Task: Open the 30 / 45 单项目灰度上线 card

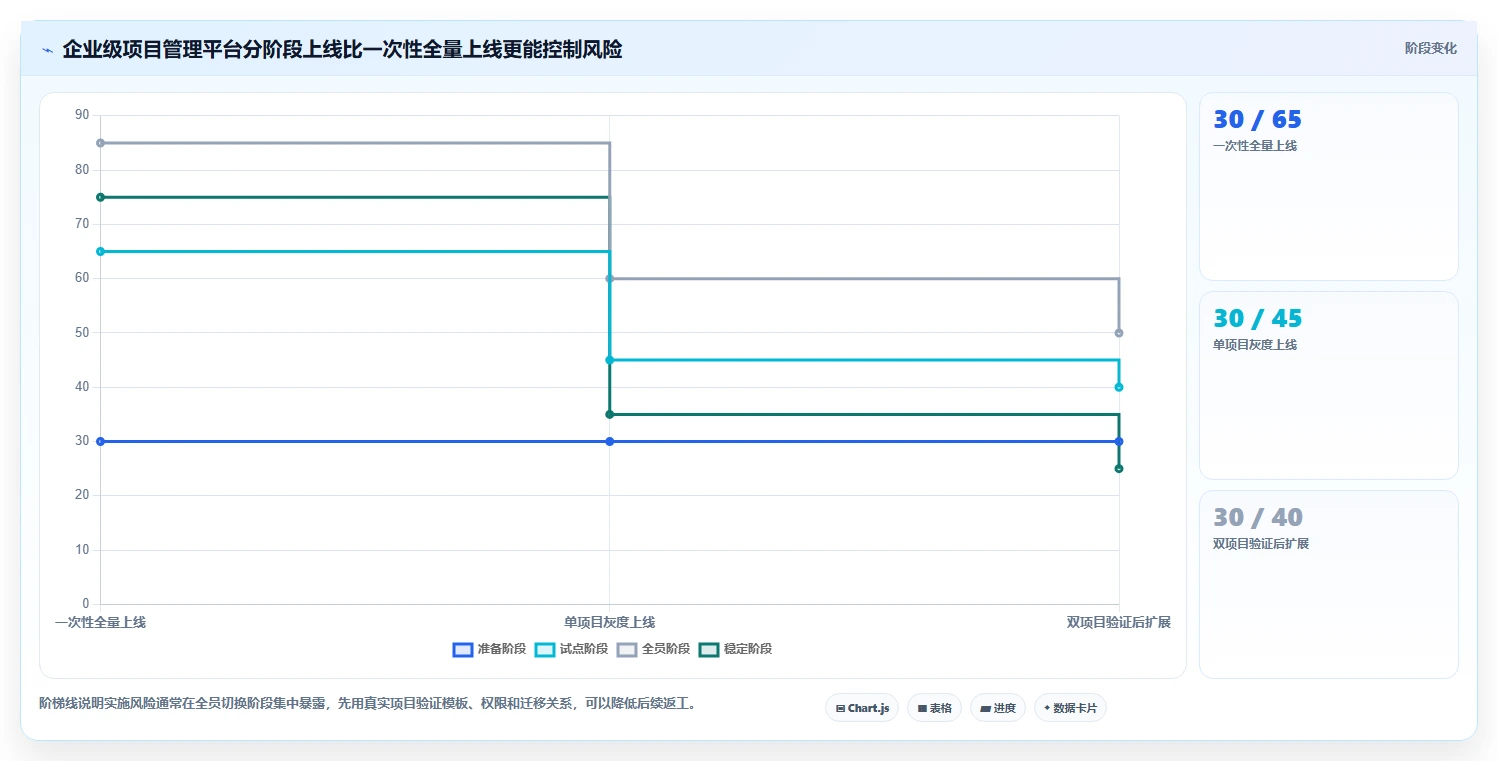Action: coord(1328,386)
